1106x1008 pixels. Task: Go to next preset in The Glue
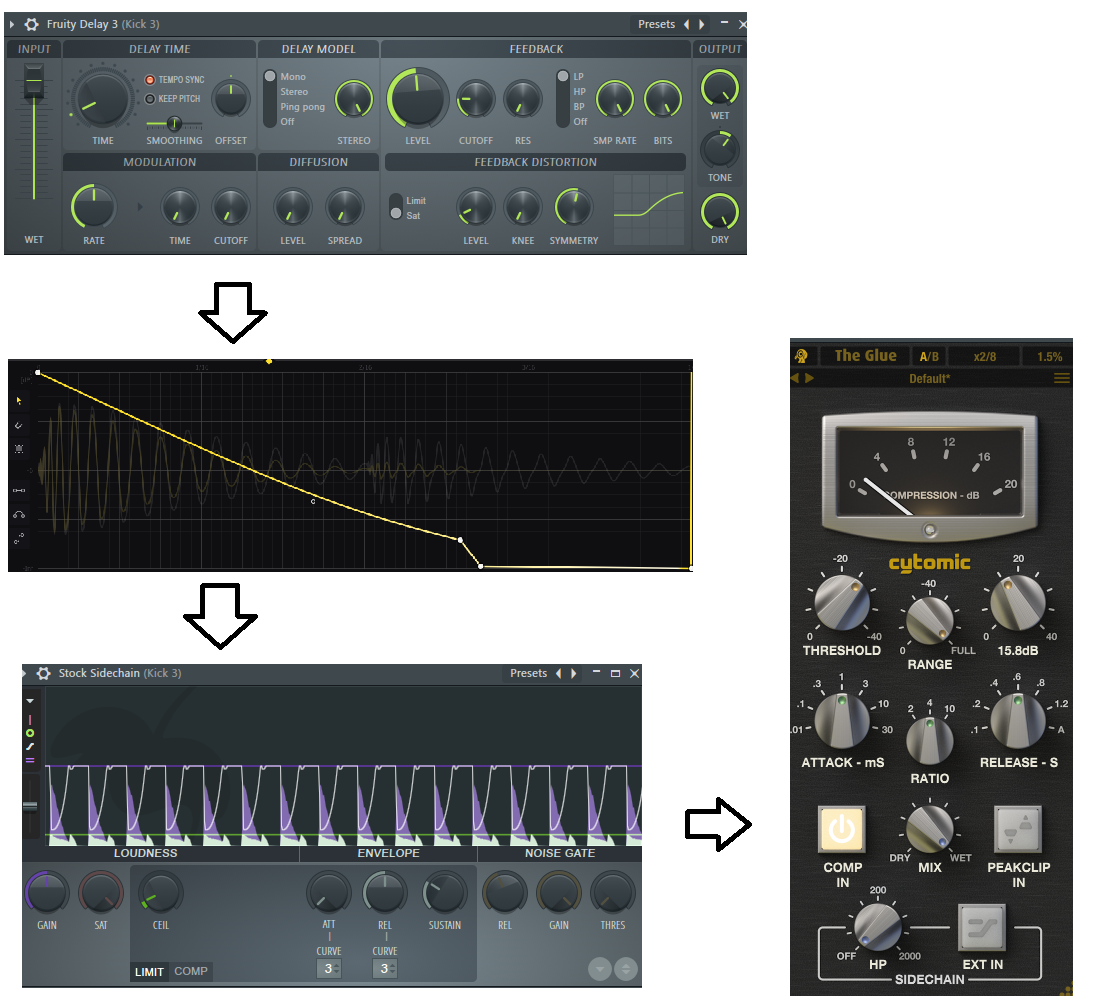pyautogui.click(x=809, y=378)
